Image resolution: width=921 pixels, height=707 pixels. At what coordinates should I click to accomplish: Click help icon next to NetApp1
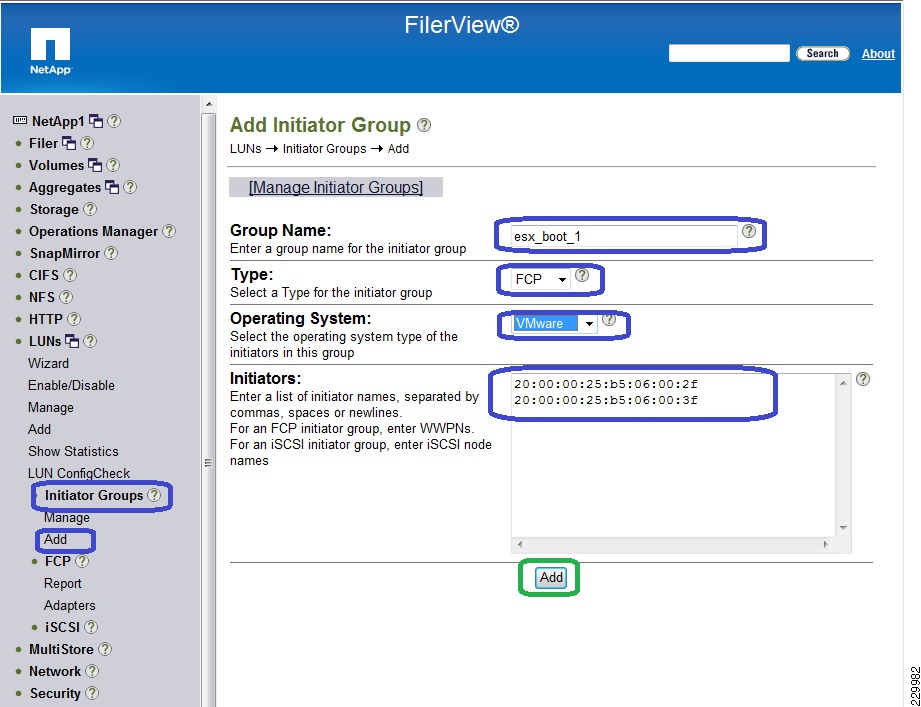point(115,121)
